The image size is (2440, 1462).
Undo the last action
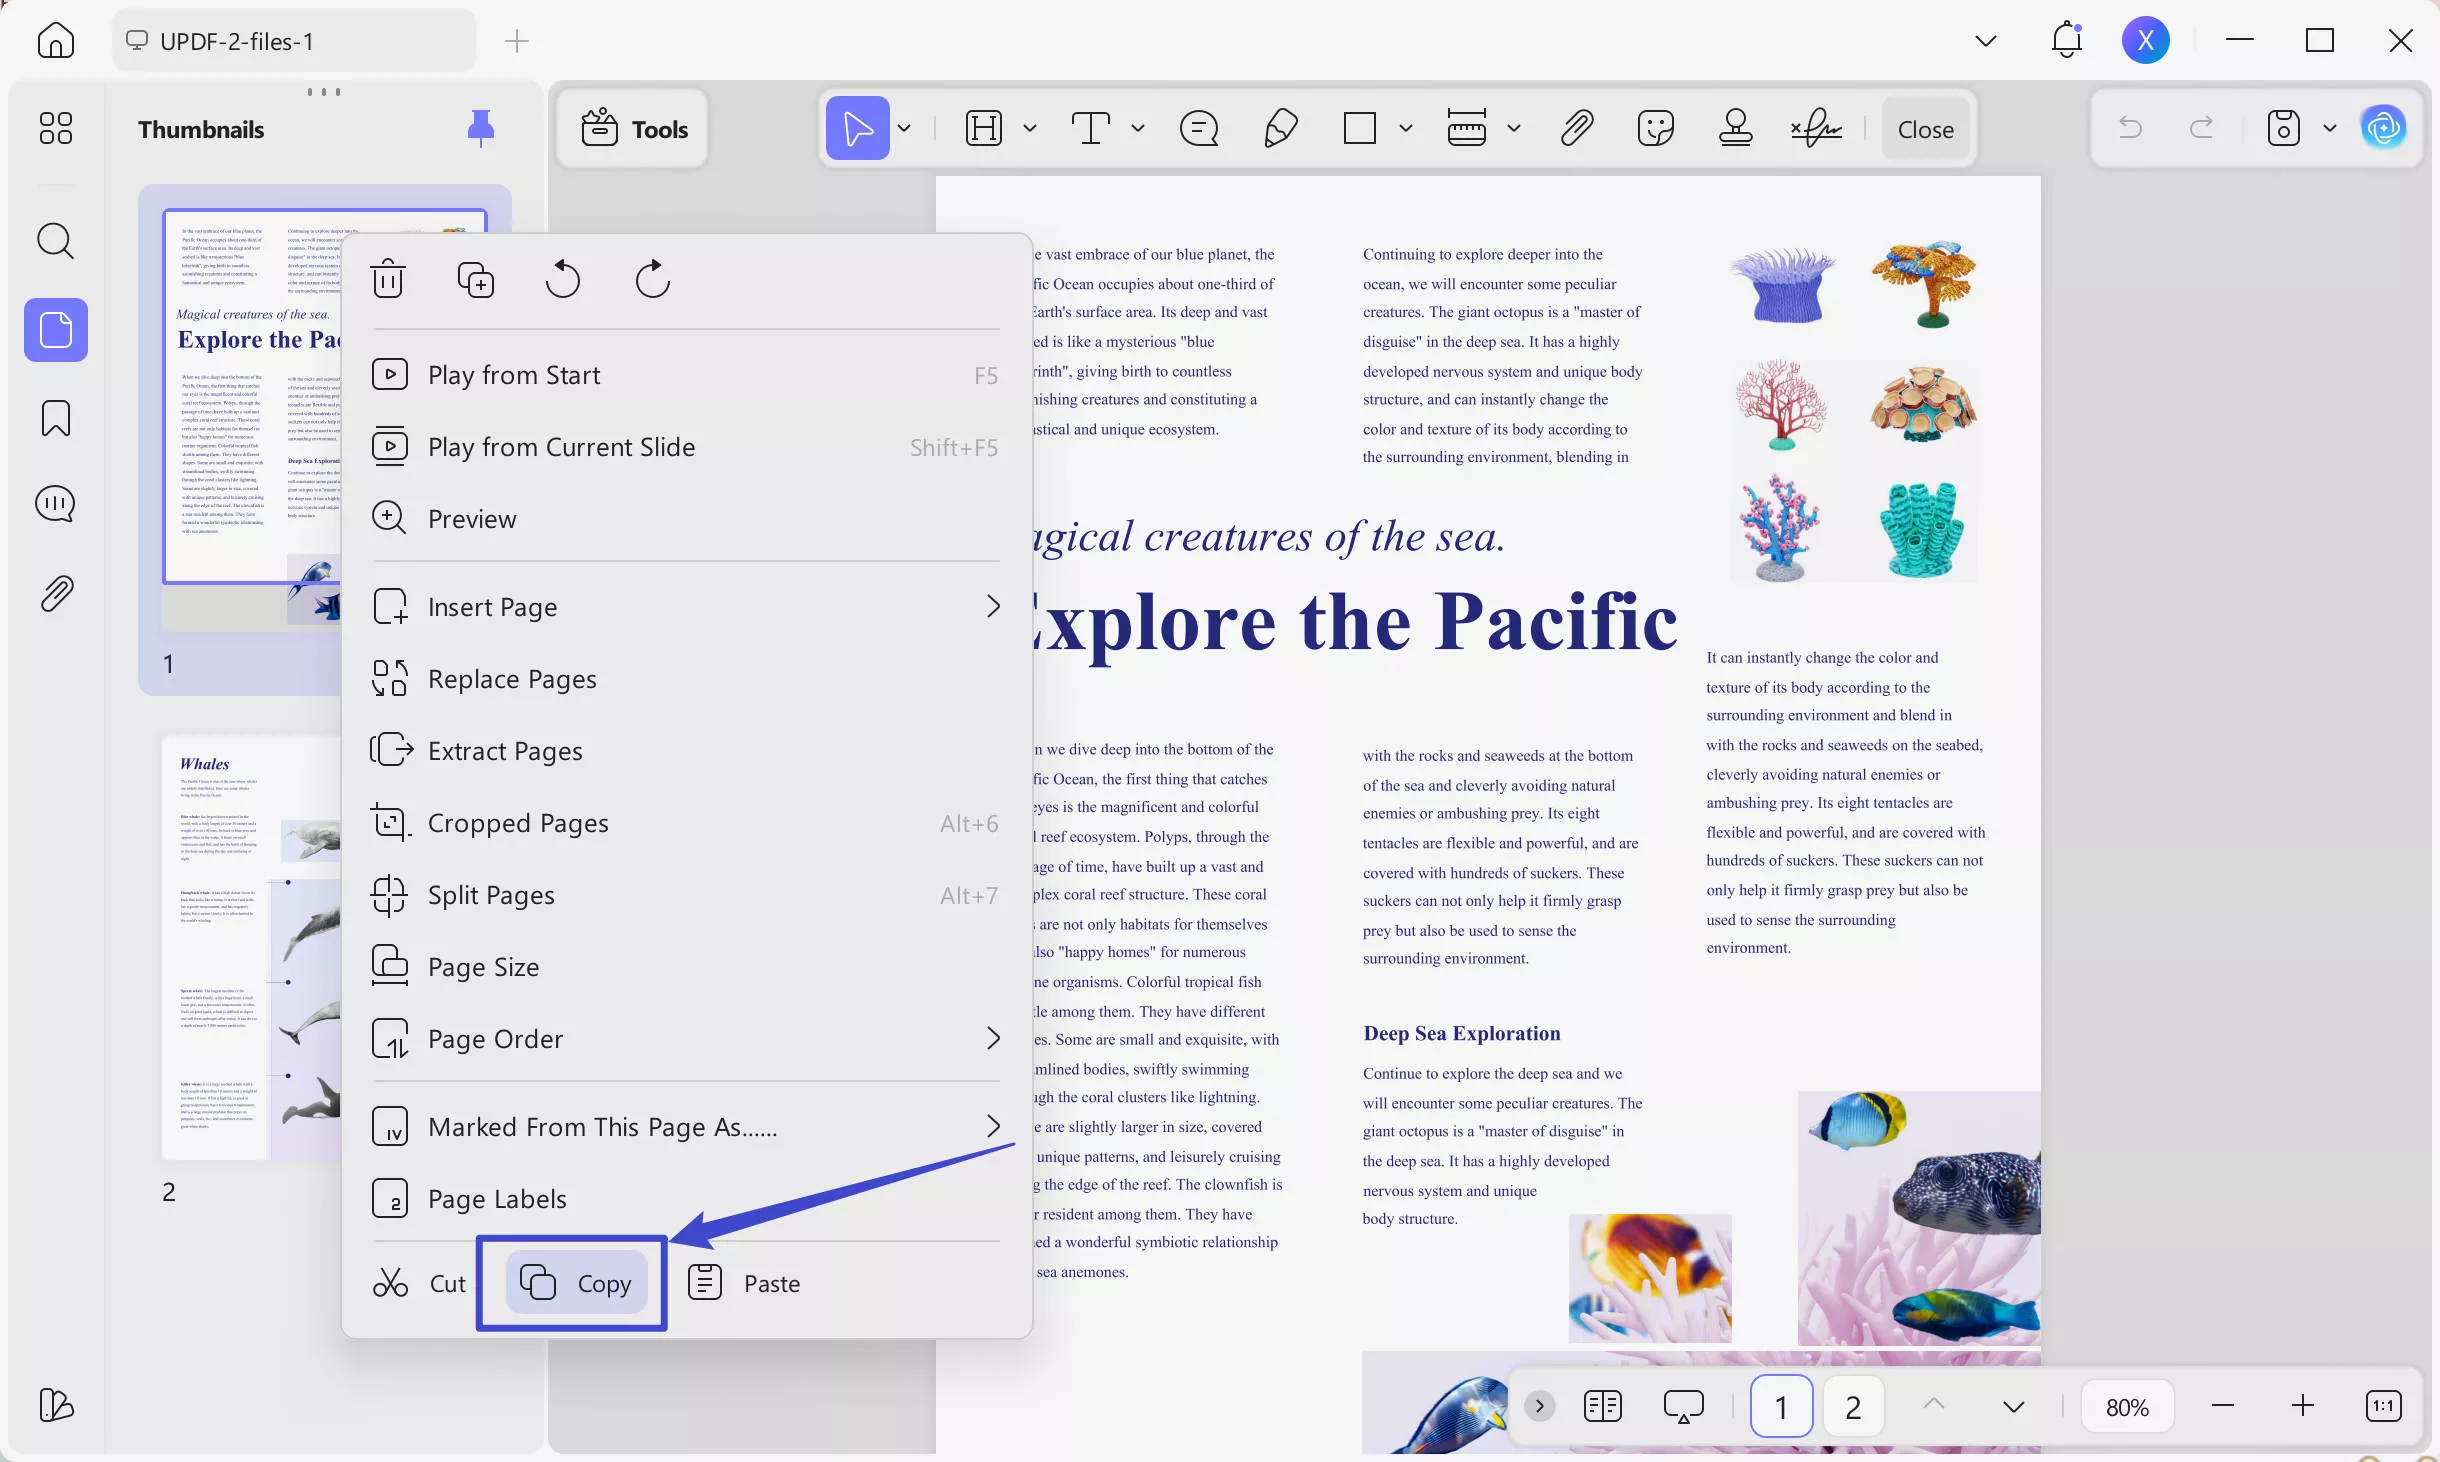2130,128
